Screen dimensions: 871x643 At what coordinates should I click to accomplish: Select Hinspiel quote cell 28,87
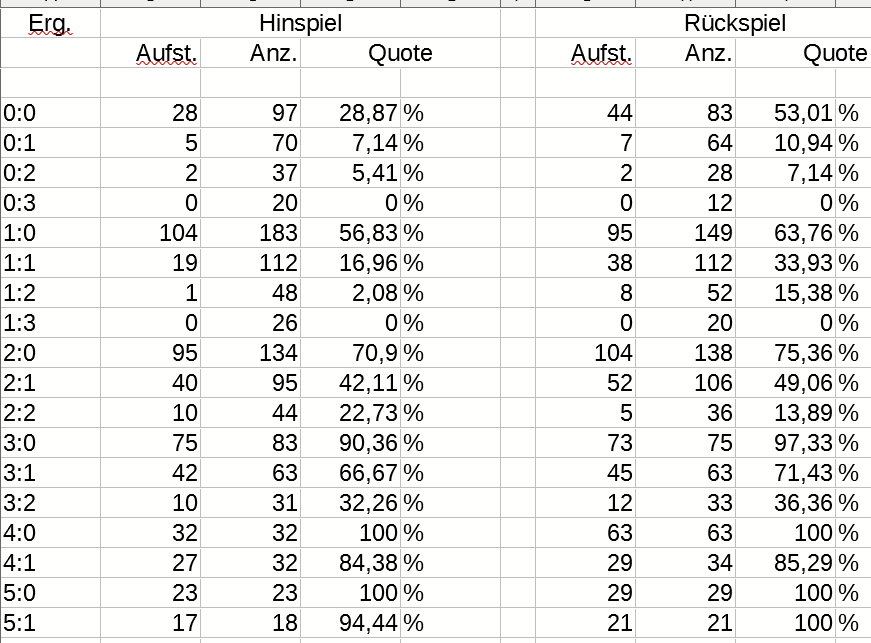(351, 113)
